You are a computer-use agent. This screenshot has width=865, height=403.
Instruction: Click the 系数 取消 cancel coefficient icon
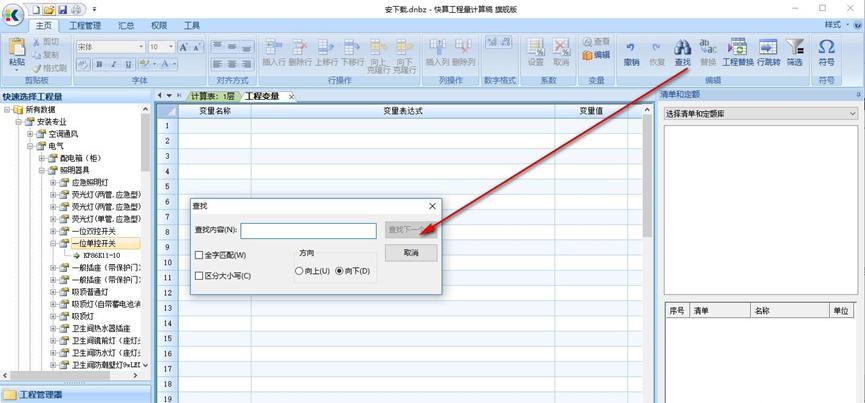tap(560, 53)
